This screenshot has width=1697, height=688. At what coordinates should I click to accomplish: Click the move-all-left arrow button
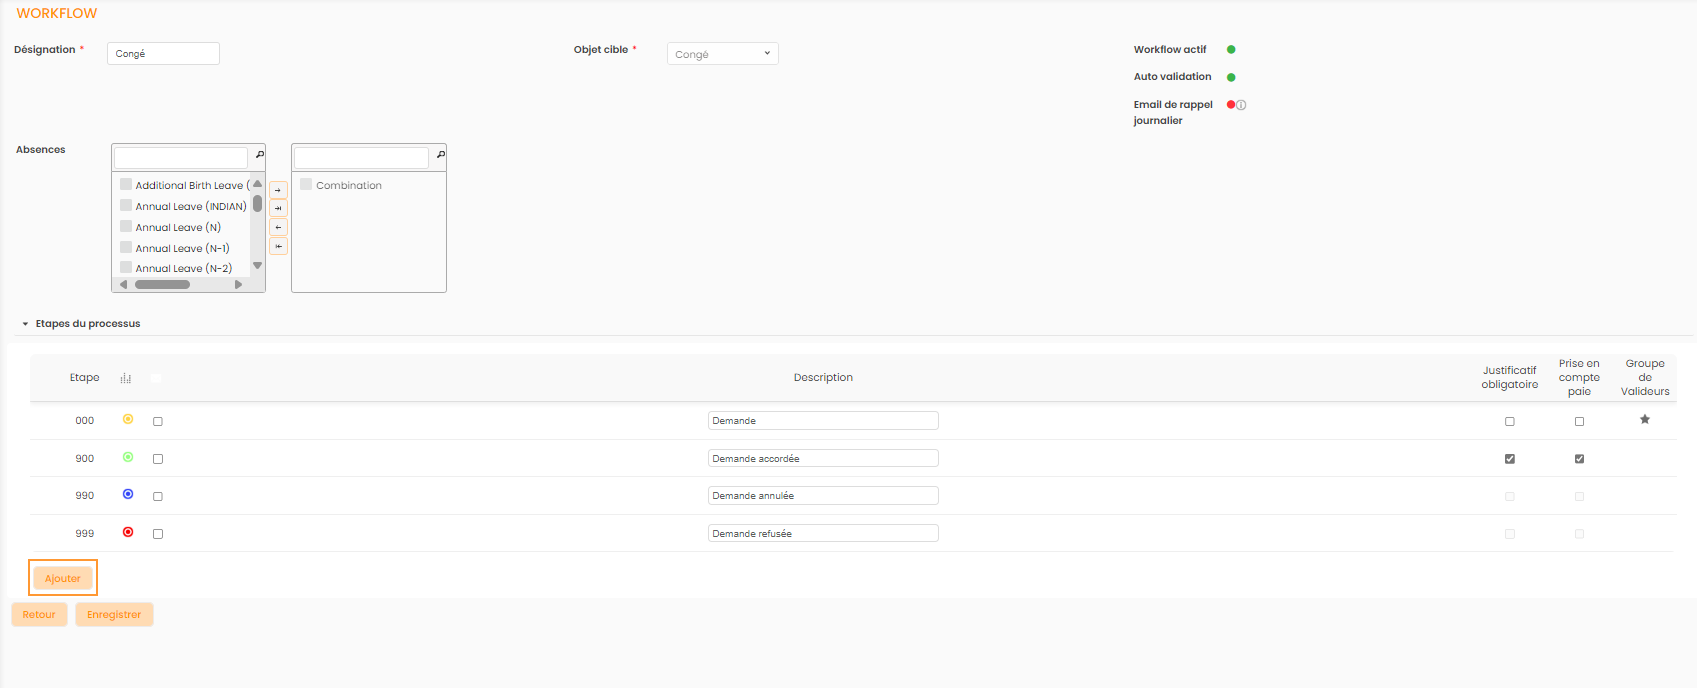[x=278, y=246]
